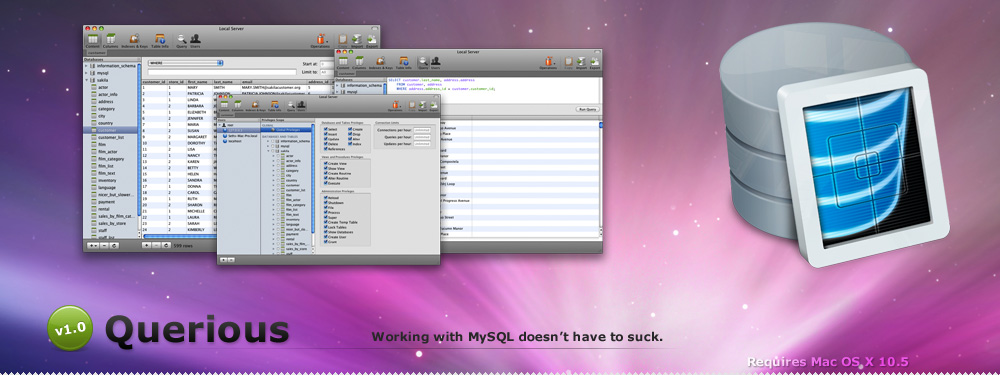Open Columns view in back-left window
The image size is (1000, 375).
[x=111, y=41]
